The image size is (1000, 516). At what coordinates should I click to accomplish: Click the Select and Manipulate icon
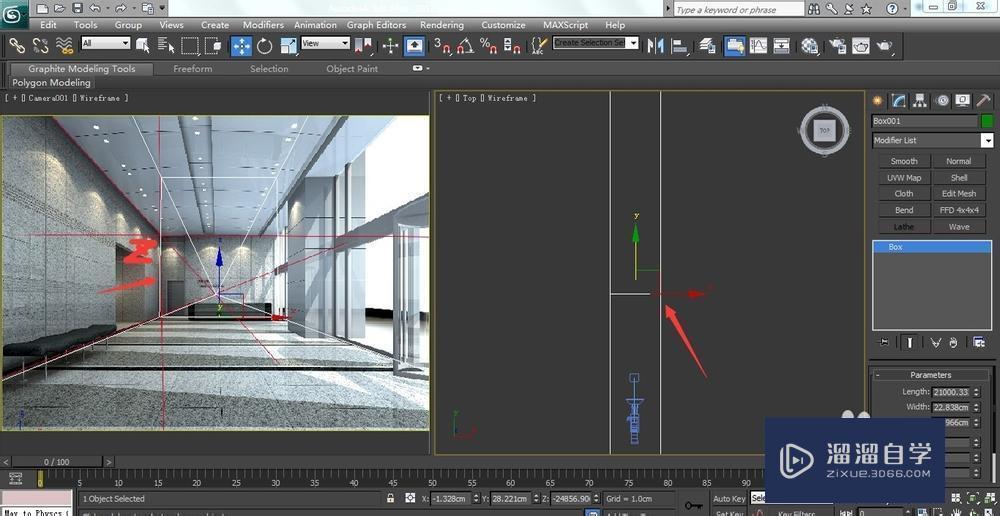click(x=390, y=45)
